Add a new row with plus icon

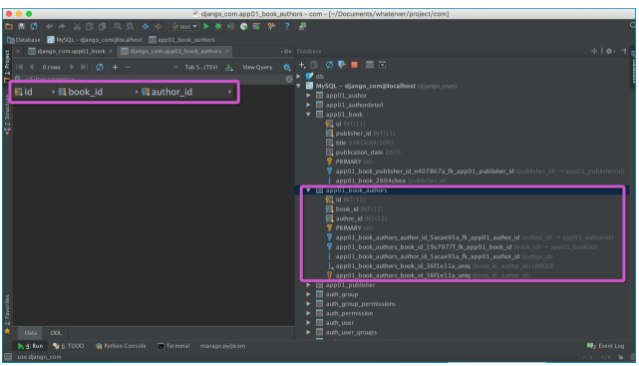click(x=115, y=67)
